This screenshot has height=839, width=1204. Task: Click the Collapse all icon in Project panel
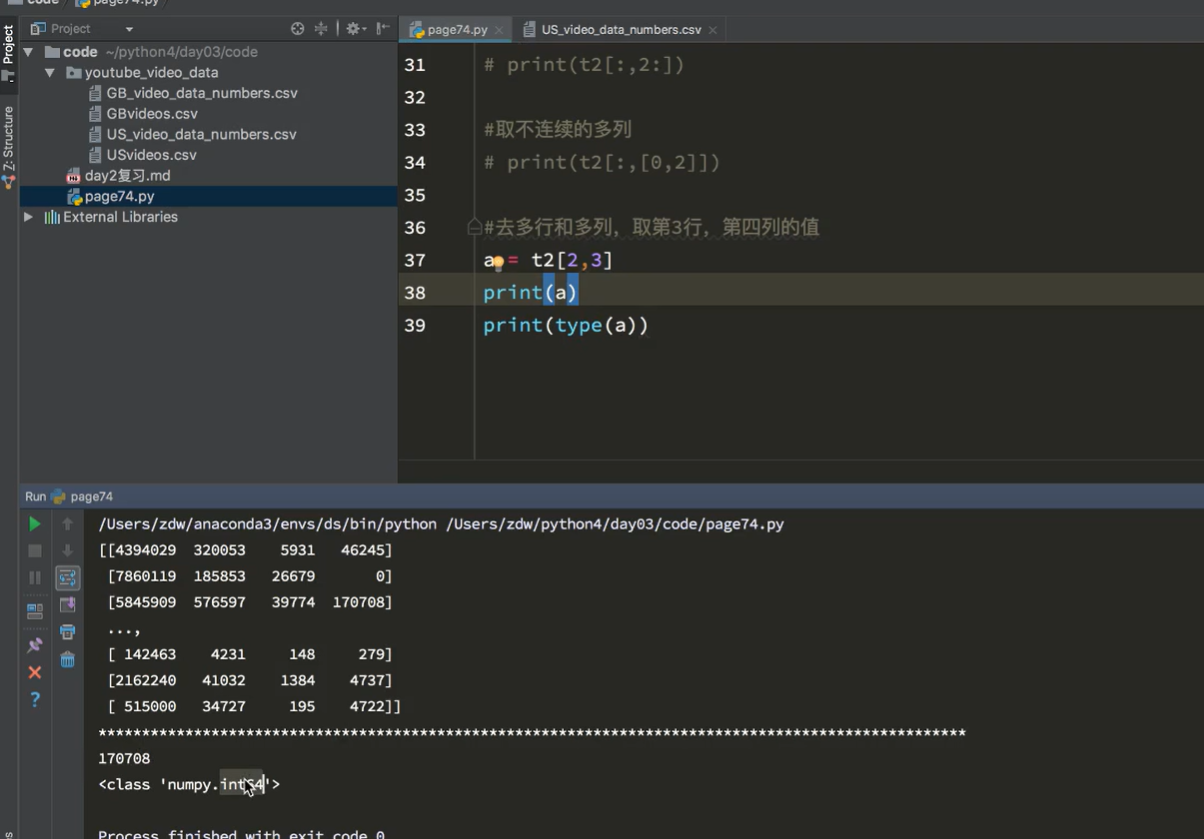point(321,29)
